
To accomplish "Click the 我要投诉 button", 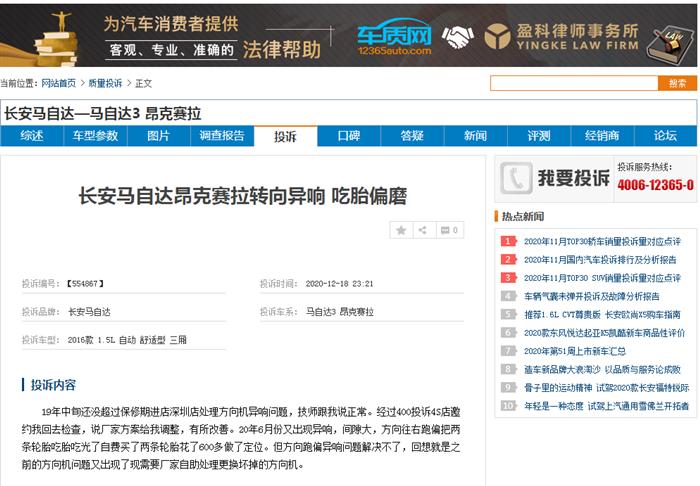I will (555, 179).
